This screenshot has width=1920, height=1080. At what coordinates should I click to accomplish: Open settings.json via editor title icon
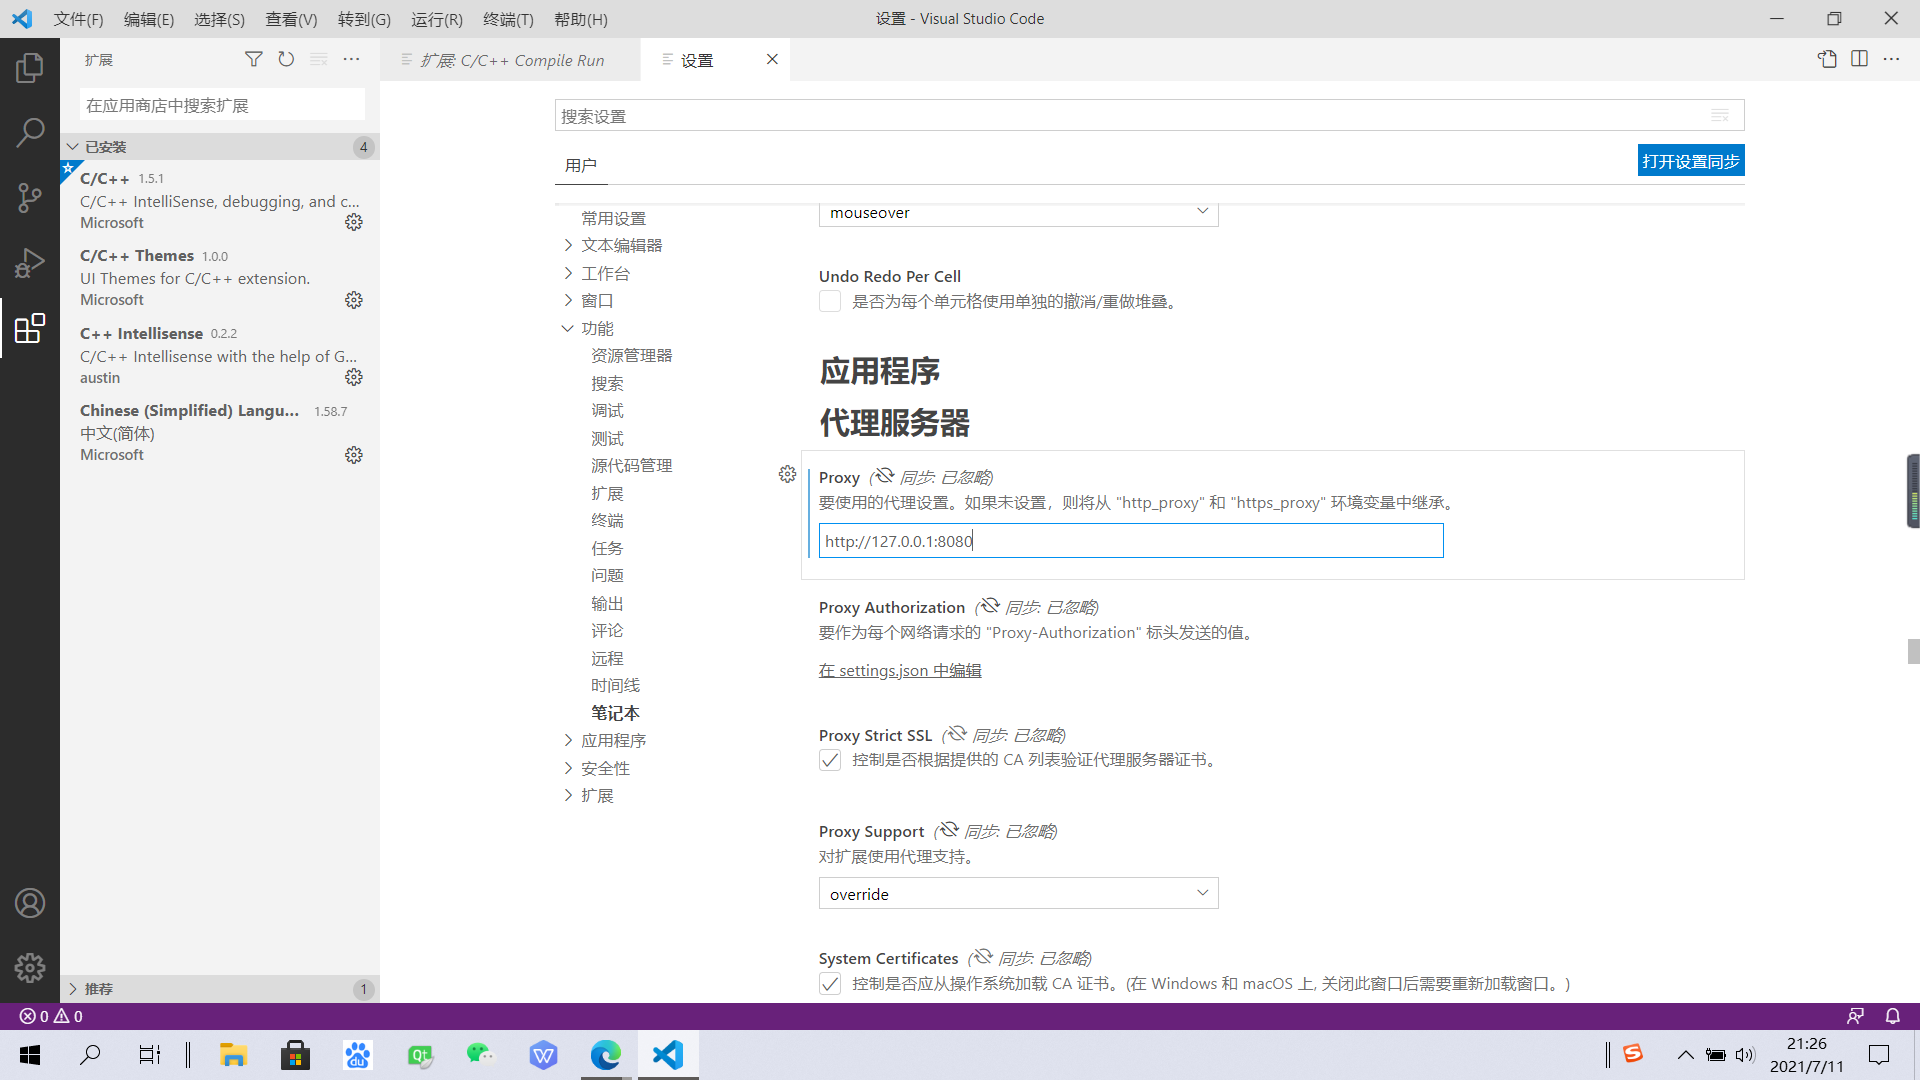[1828, 59]
